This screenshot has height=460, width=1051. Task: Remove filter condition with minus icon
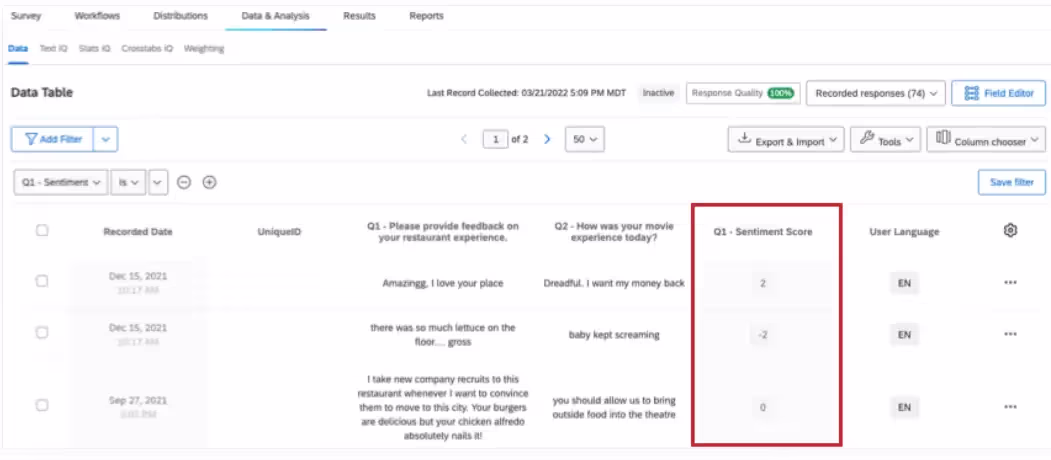point(184,182)
